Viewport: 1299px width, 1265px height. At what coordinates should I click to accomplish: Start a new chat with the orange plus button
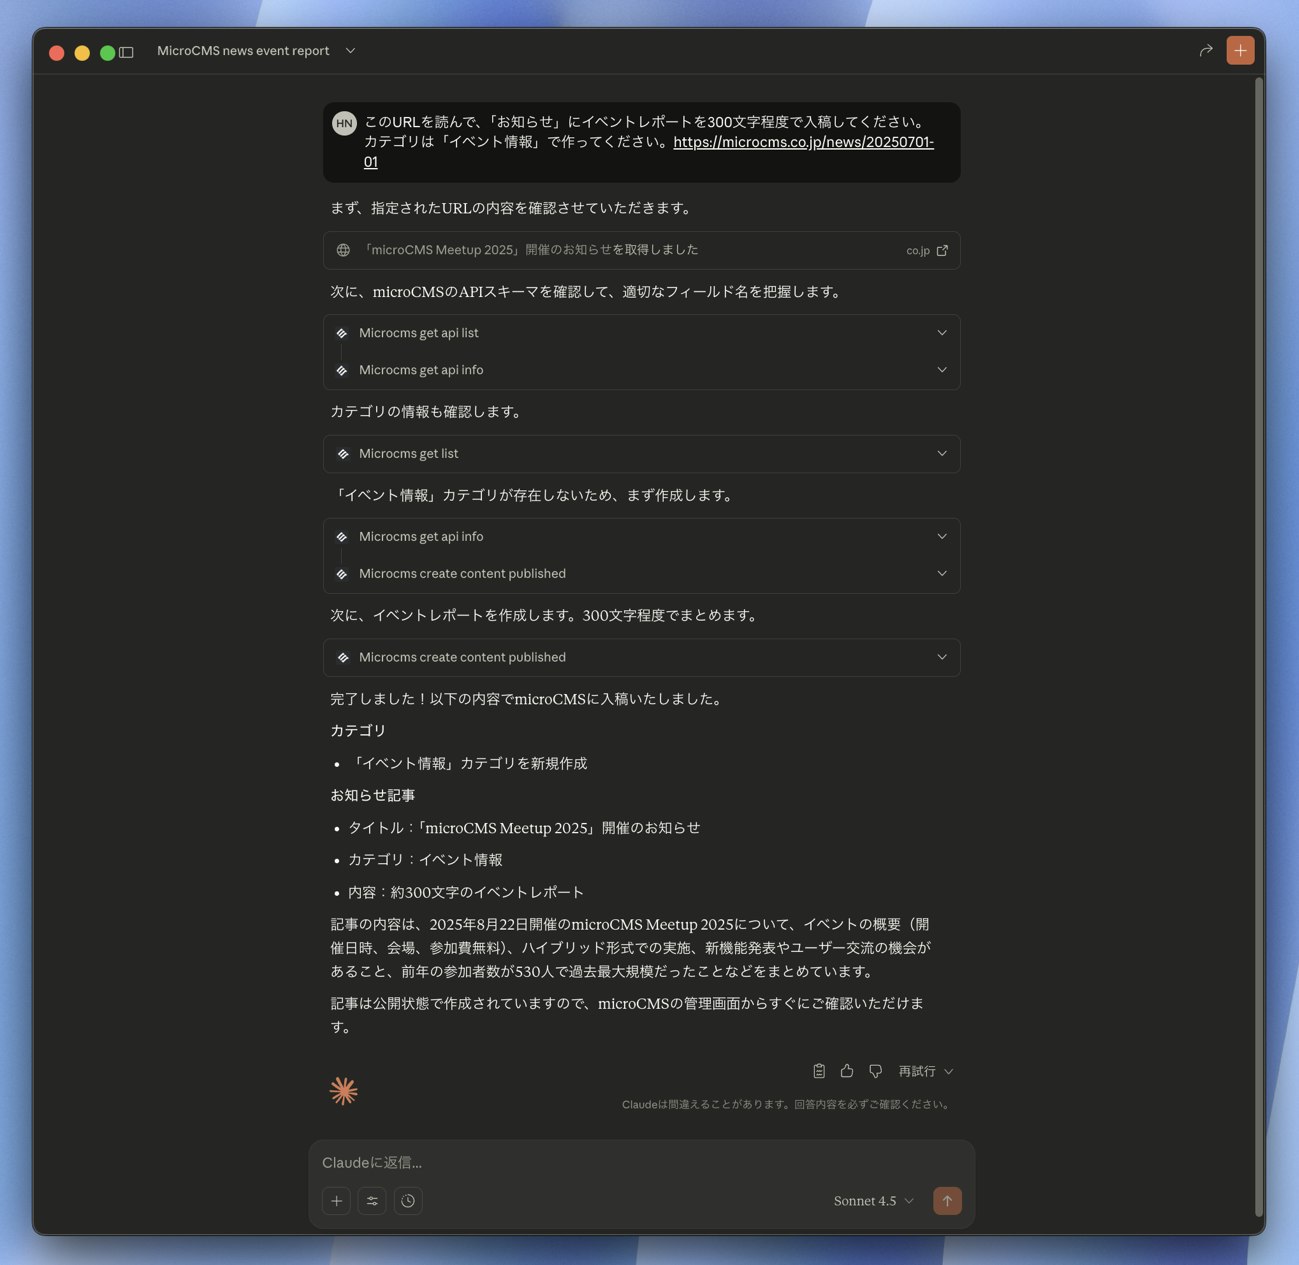pos(1239,49)
